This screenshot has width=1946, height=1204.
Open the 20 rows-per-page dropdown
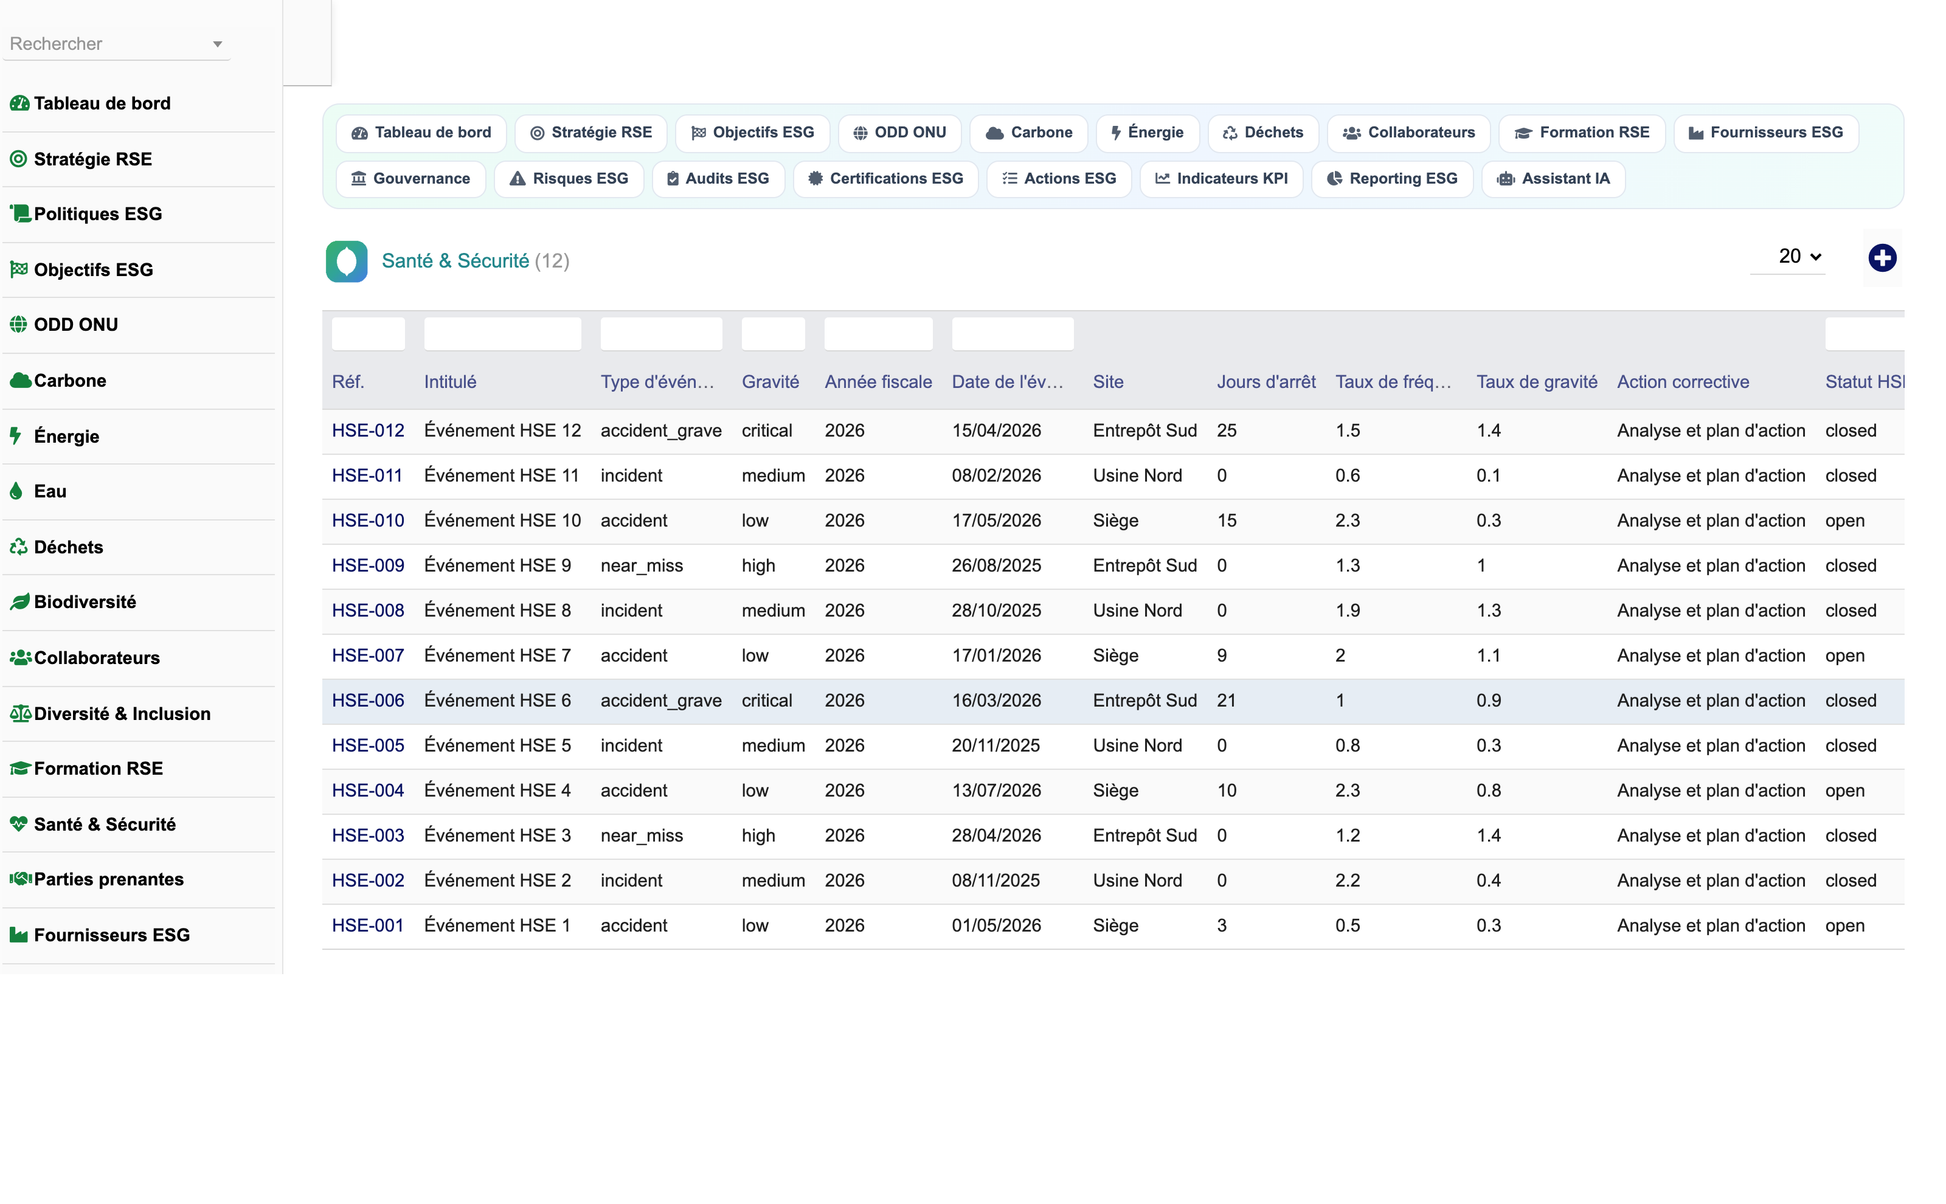point(1788,257)
